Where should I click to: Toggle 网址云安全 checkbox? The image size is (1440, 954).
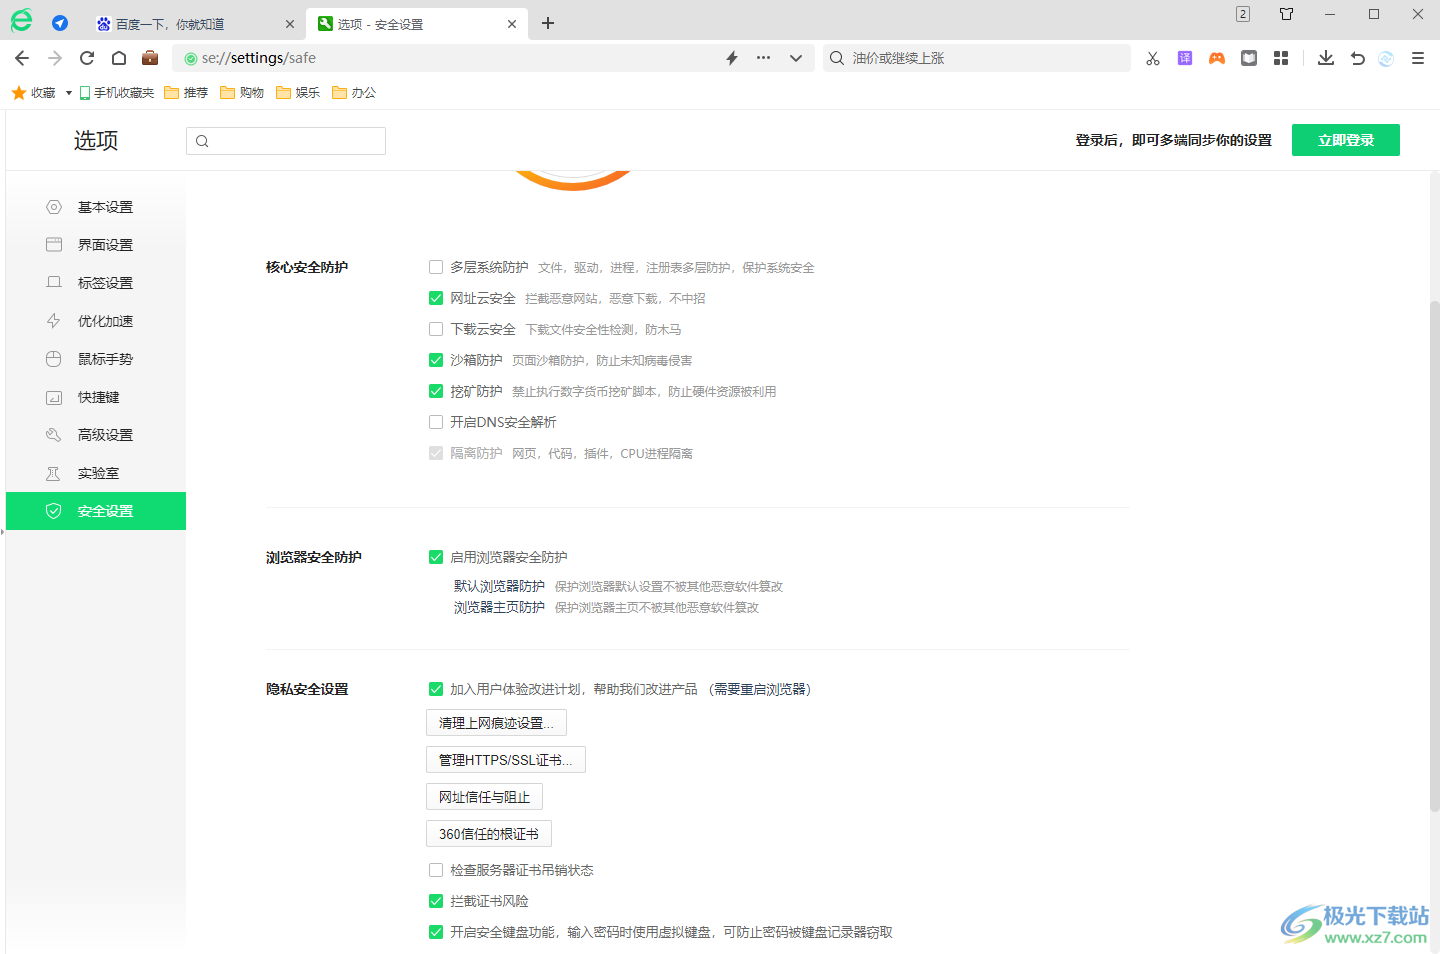436,298
